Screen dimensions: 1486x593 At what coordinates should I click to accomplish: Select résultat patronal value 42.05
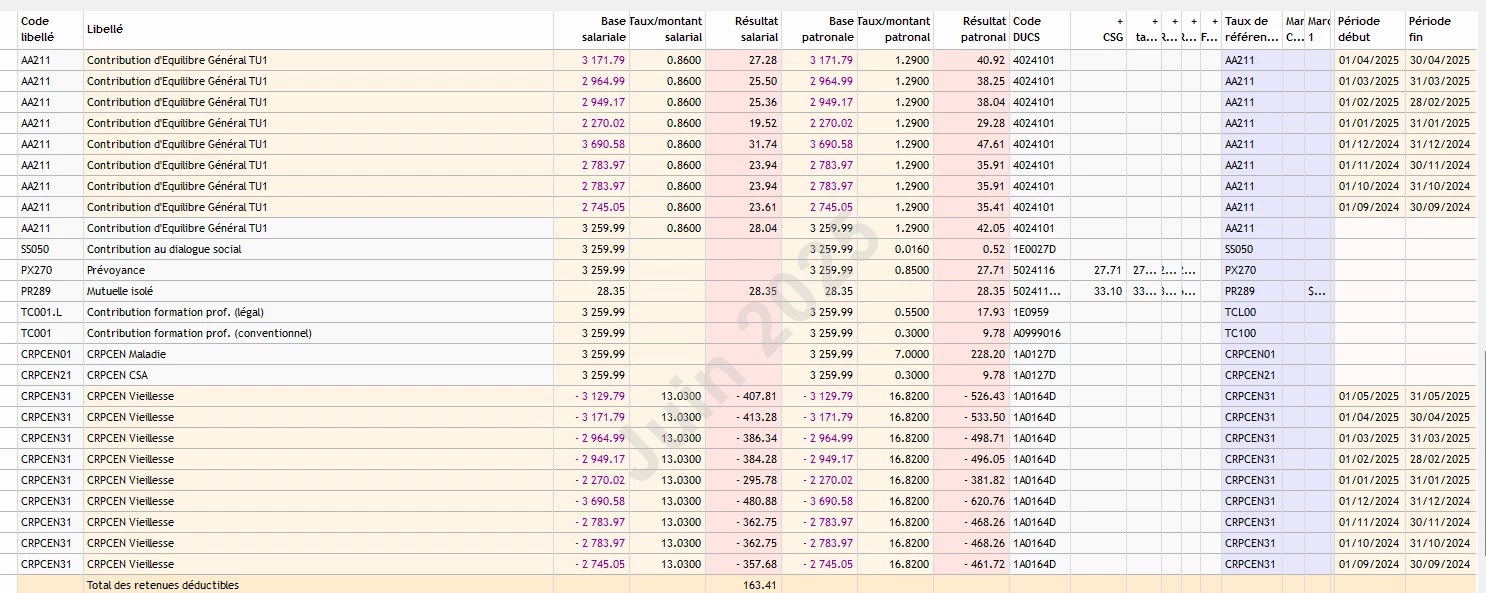(991, 228)
